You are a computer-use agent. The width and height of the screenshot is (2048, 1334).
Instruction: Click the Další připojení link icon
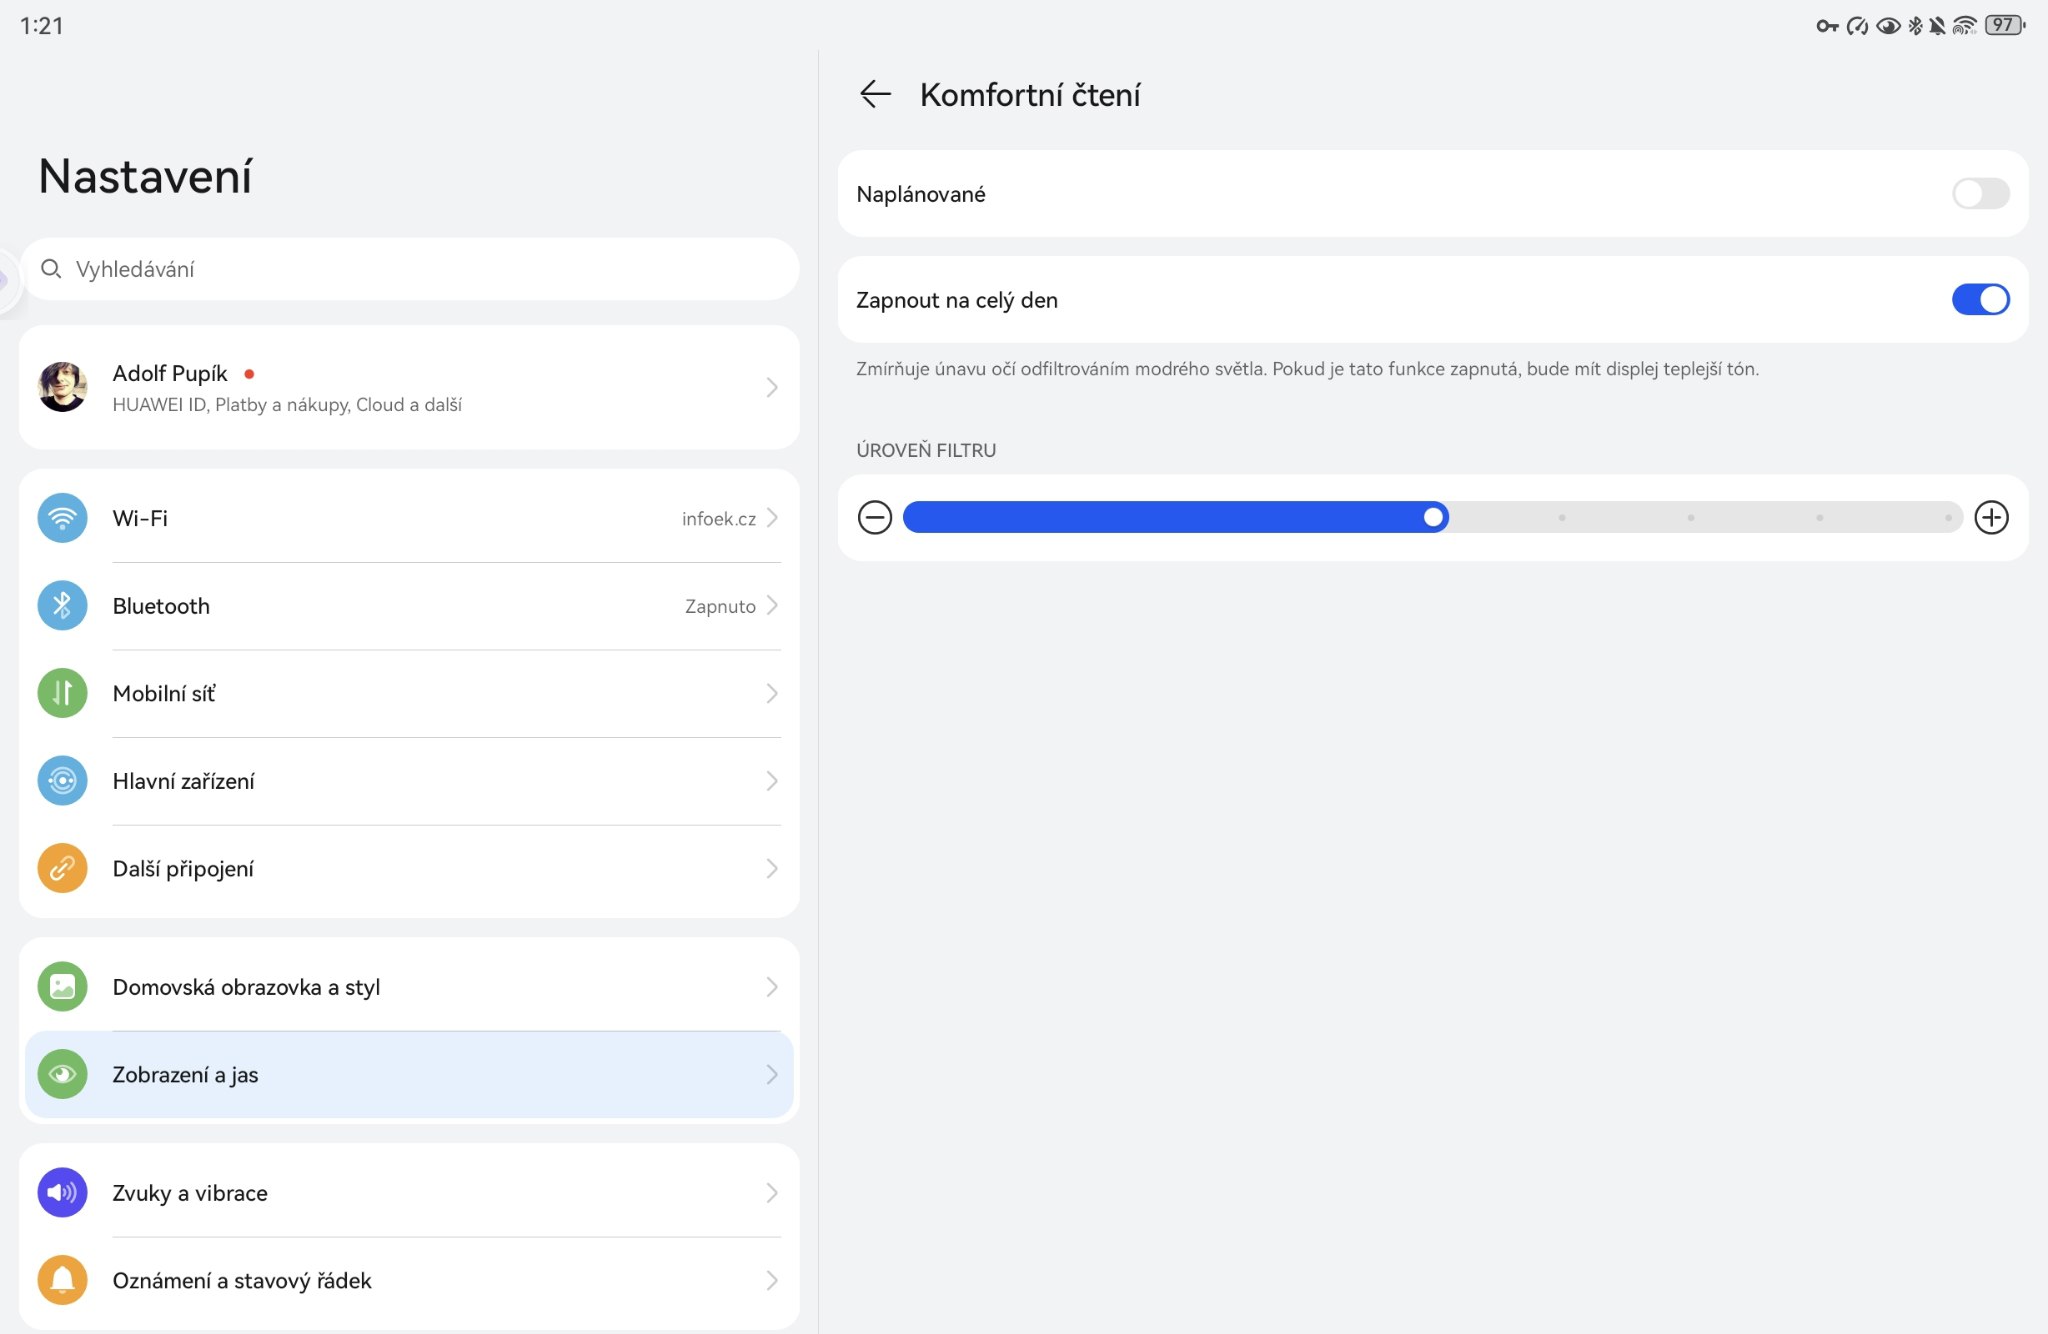pyautogui.click(x=62, y=868)
